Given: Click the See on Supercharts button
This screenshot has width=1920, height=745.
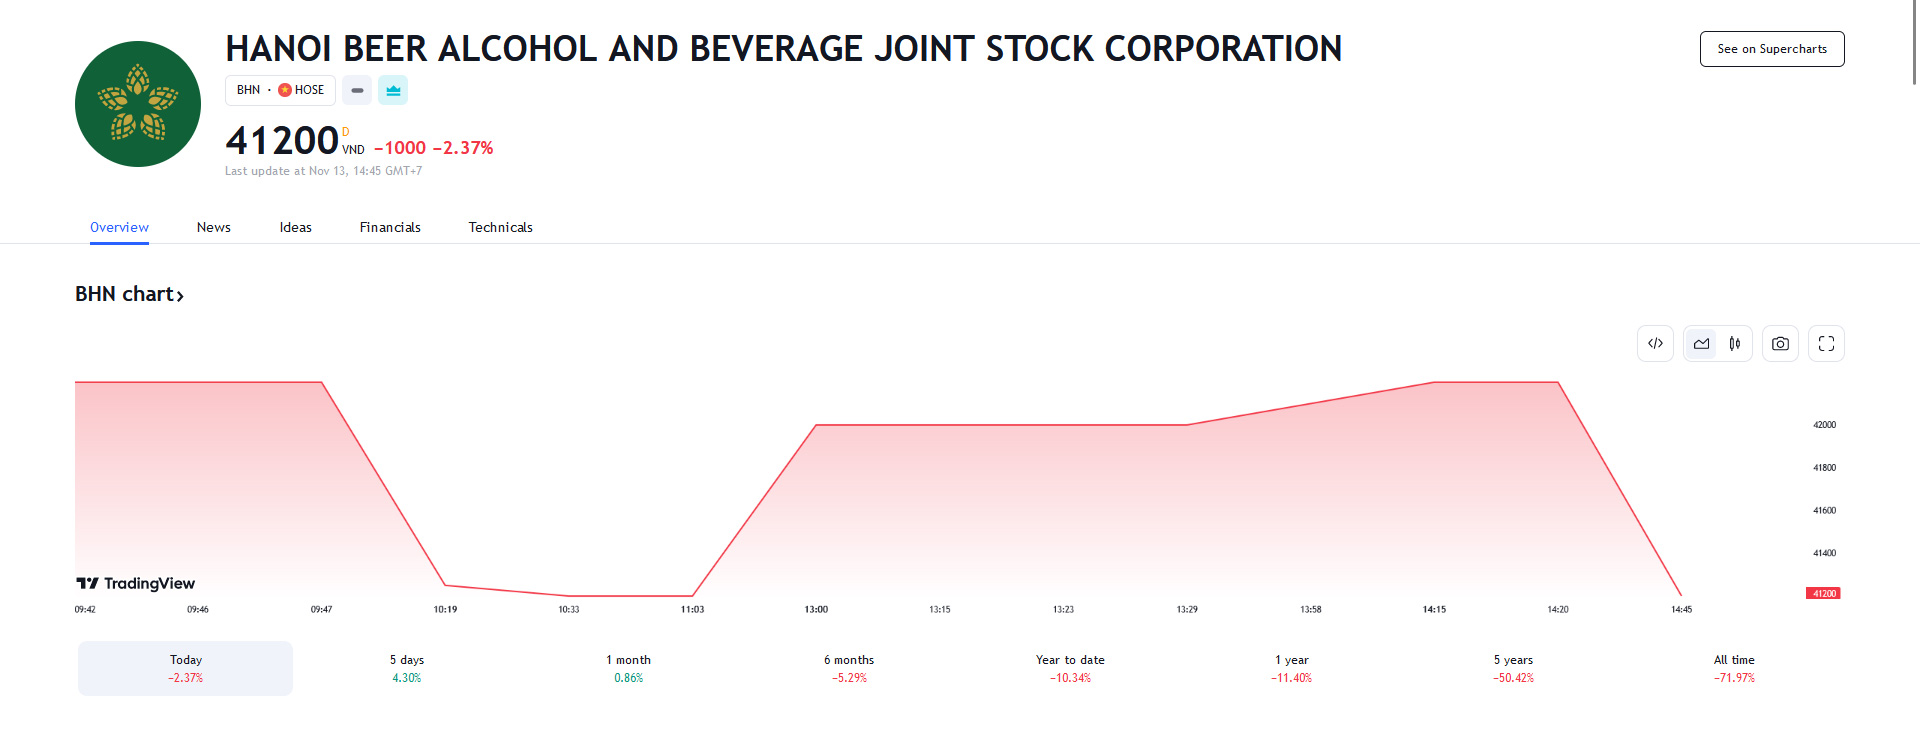Looking at the screenshot, I should tap(1771, 49).
